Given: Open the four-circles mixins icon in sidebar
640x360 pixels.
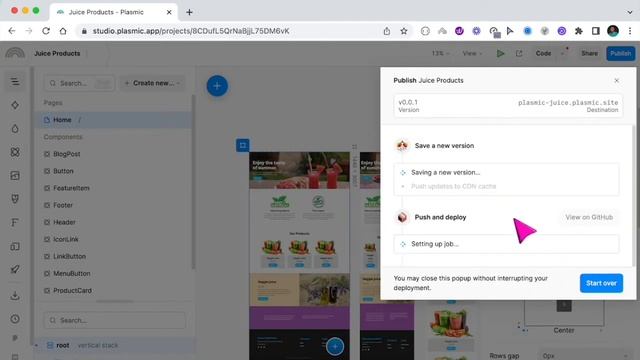Looking at the screenshot, I should [x=15, y=152].
